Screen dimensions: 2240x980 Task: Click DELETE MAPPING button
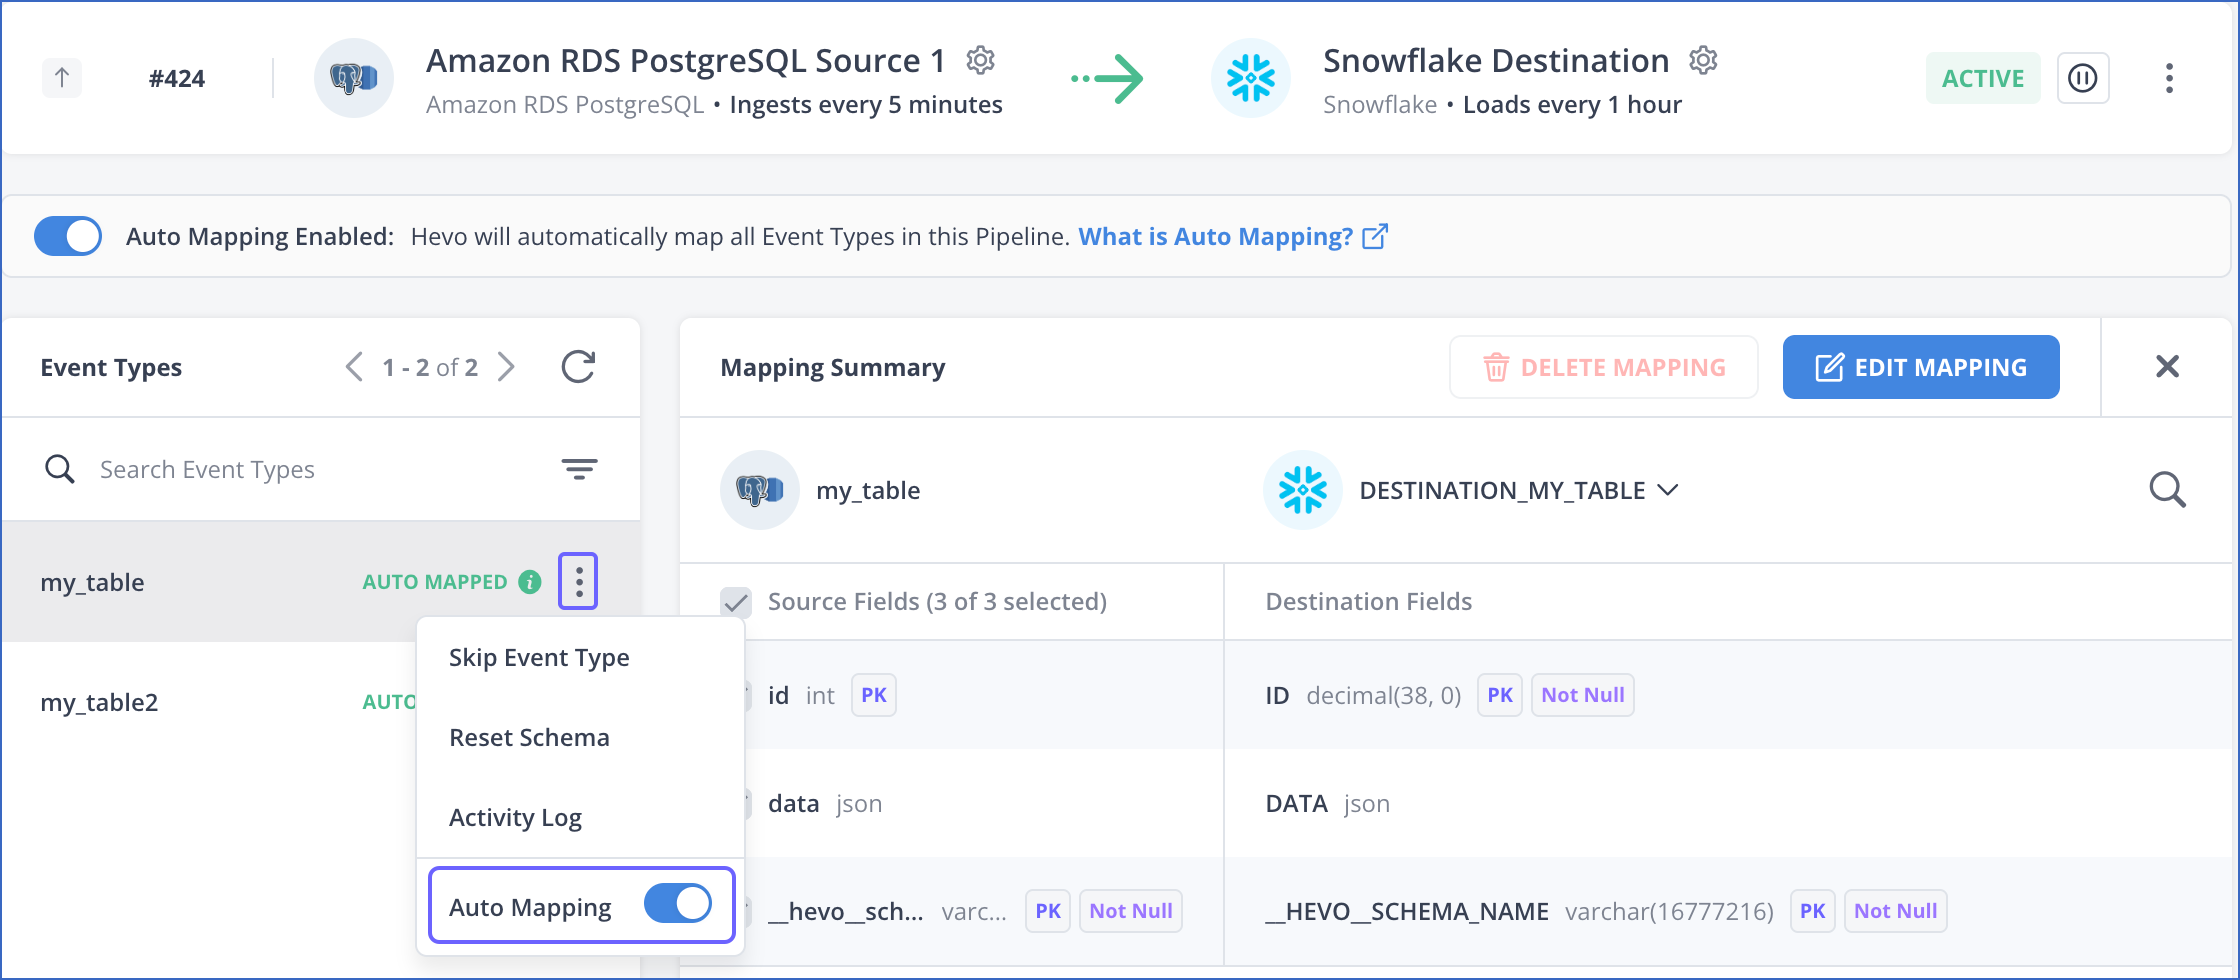pyautogui.click(x=1604, y=367)
